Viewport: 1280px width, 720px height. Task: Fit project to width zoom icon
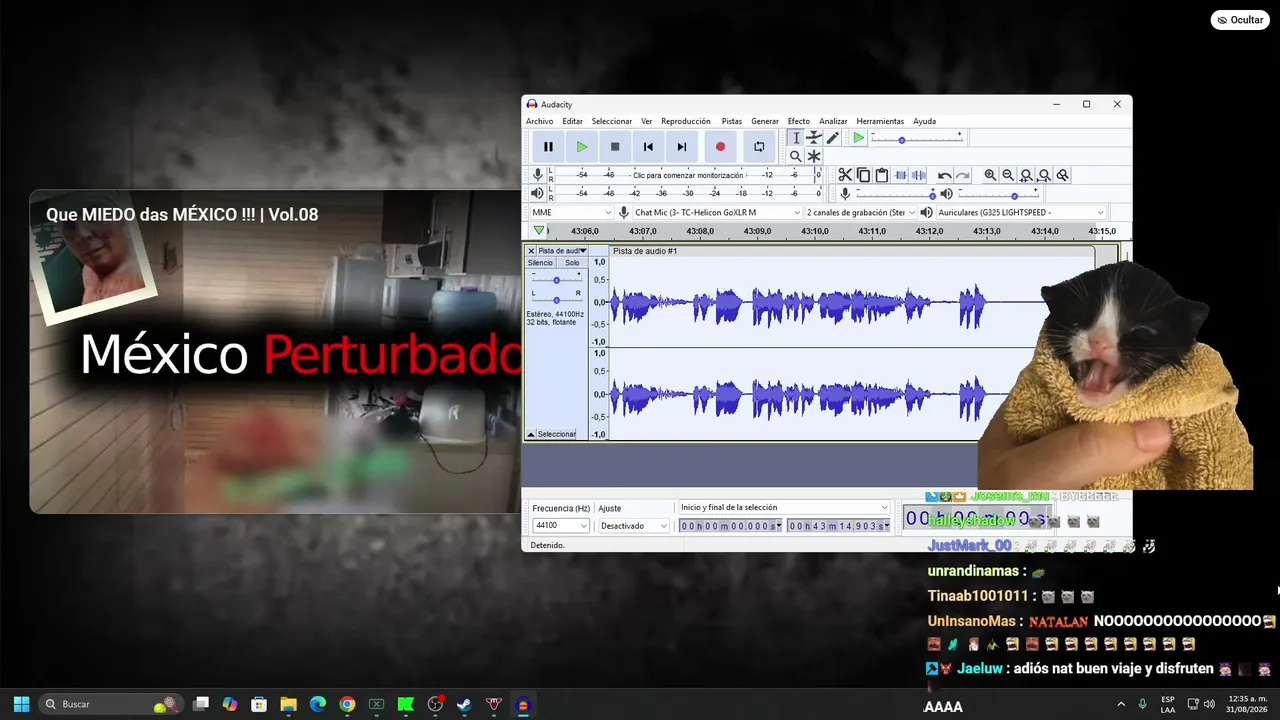[1044, 175]
